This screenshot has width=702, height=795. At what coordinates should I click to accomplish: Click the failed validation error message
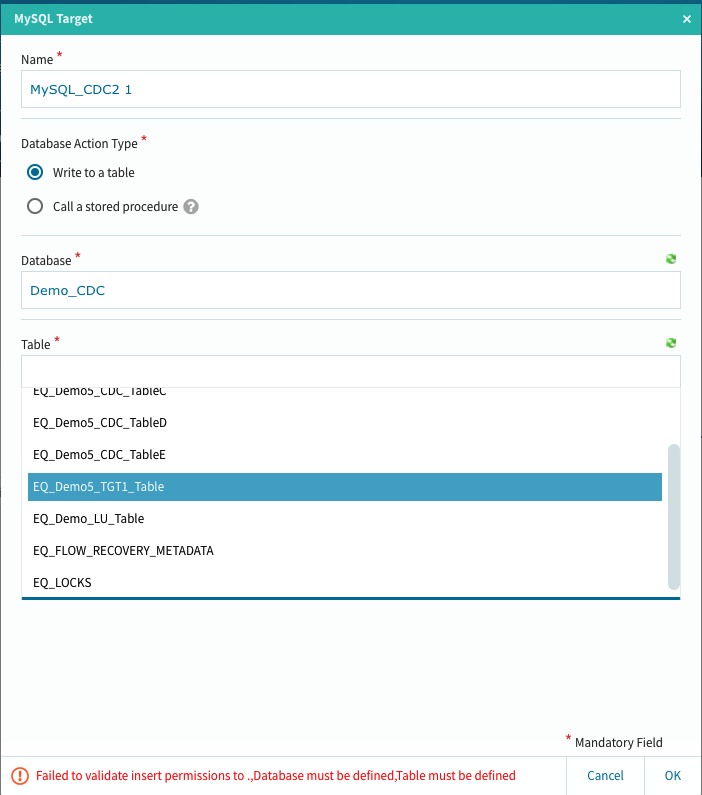click(x=276, y=776)
